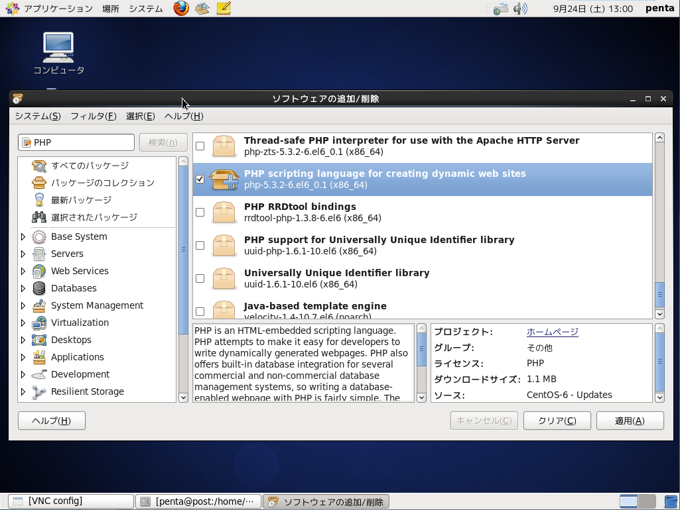This screenshot has height=510, width=680.
Task: Click the Databases cylinder icon
Action: click(x=39, y=288)
